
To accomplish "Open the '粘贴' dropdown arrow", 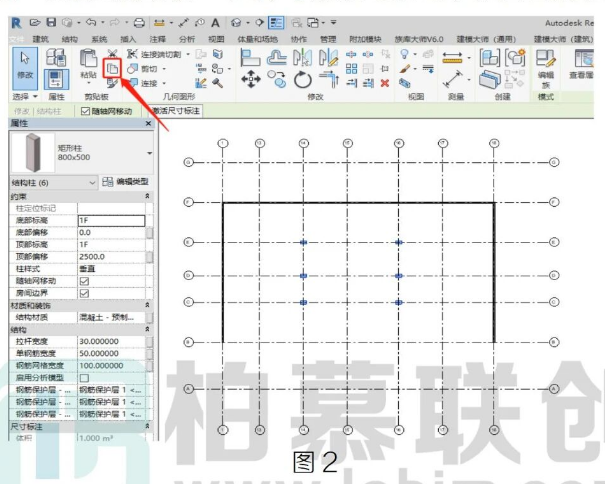I will 88,83.
